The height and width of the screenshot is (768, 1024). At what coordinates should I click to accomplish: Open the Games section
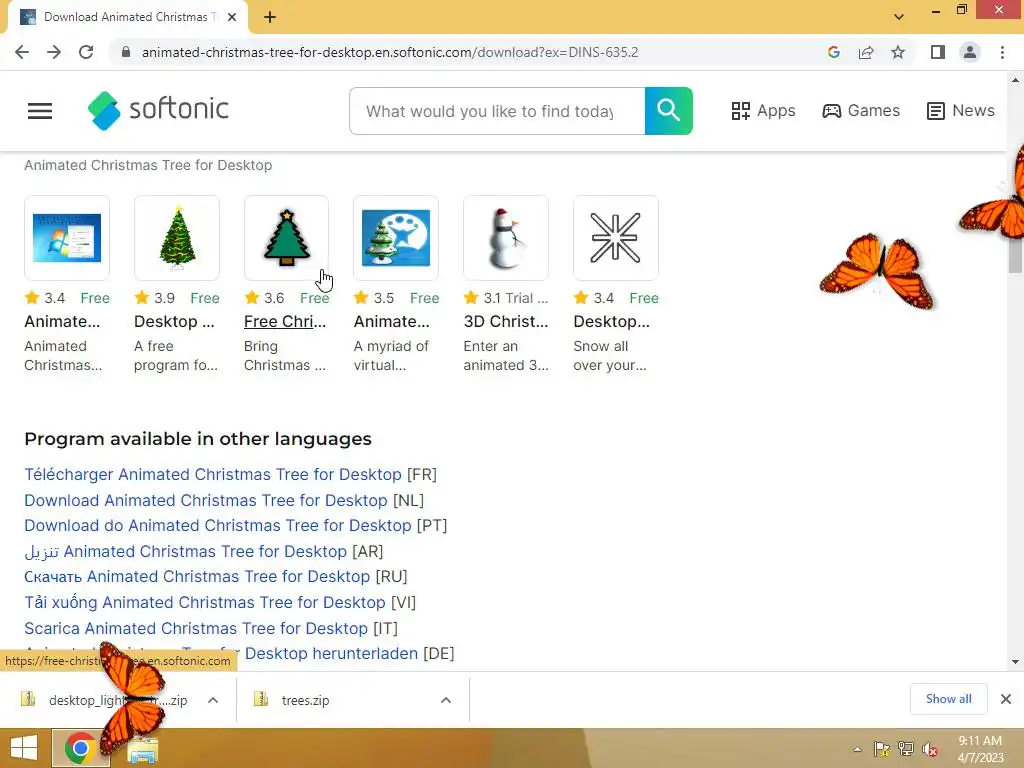click(x=861, y=111)
